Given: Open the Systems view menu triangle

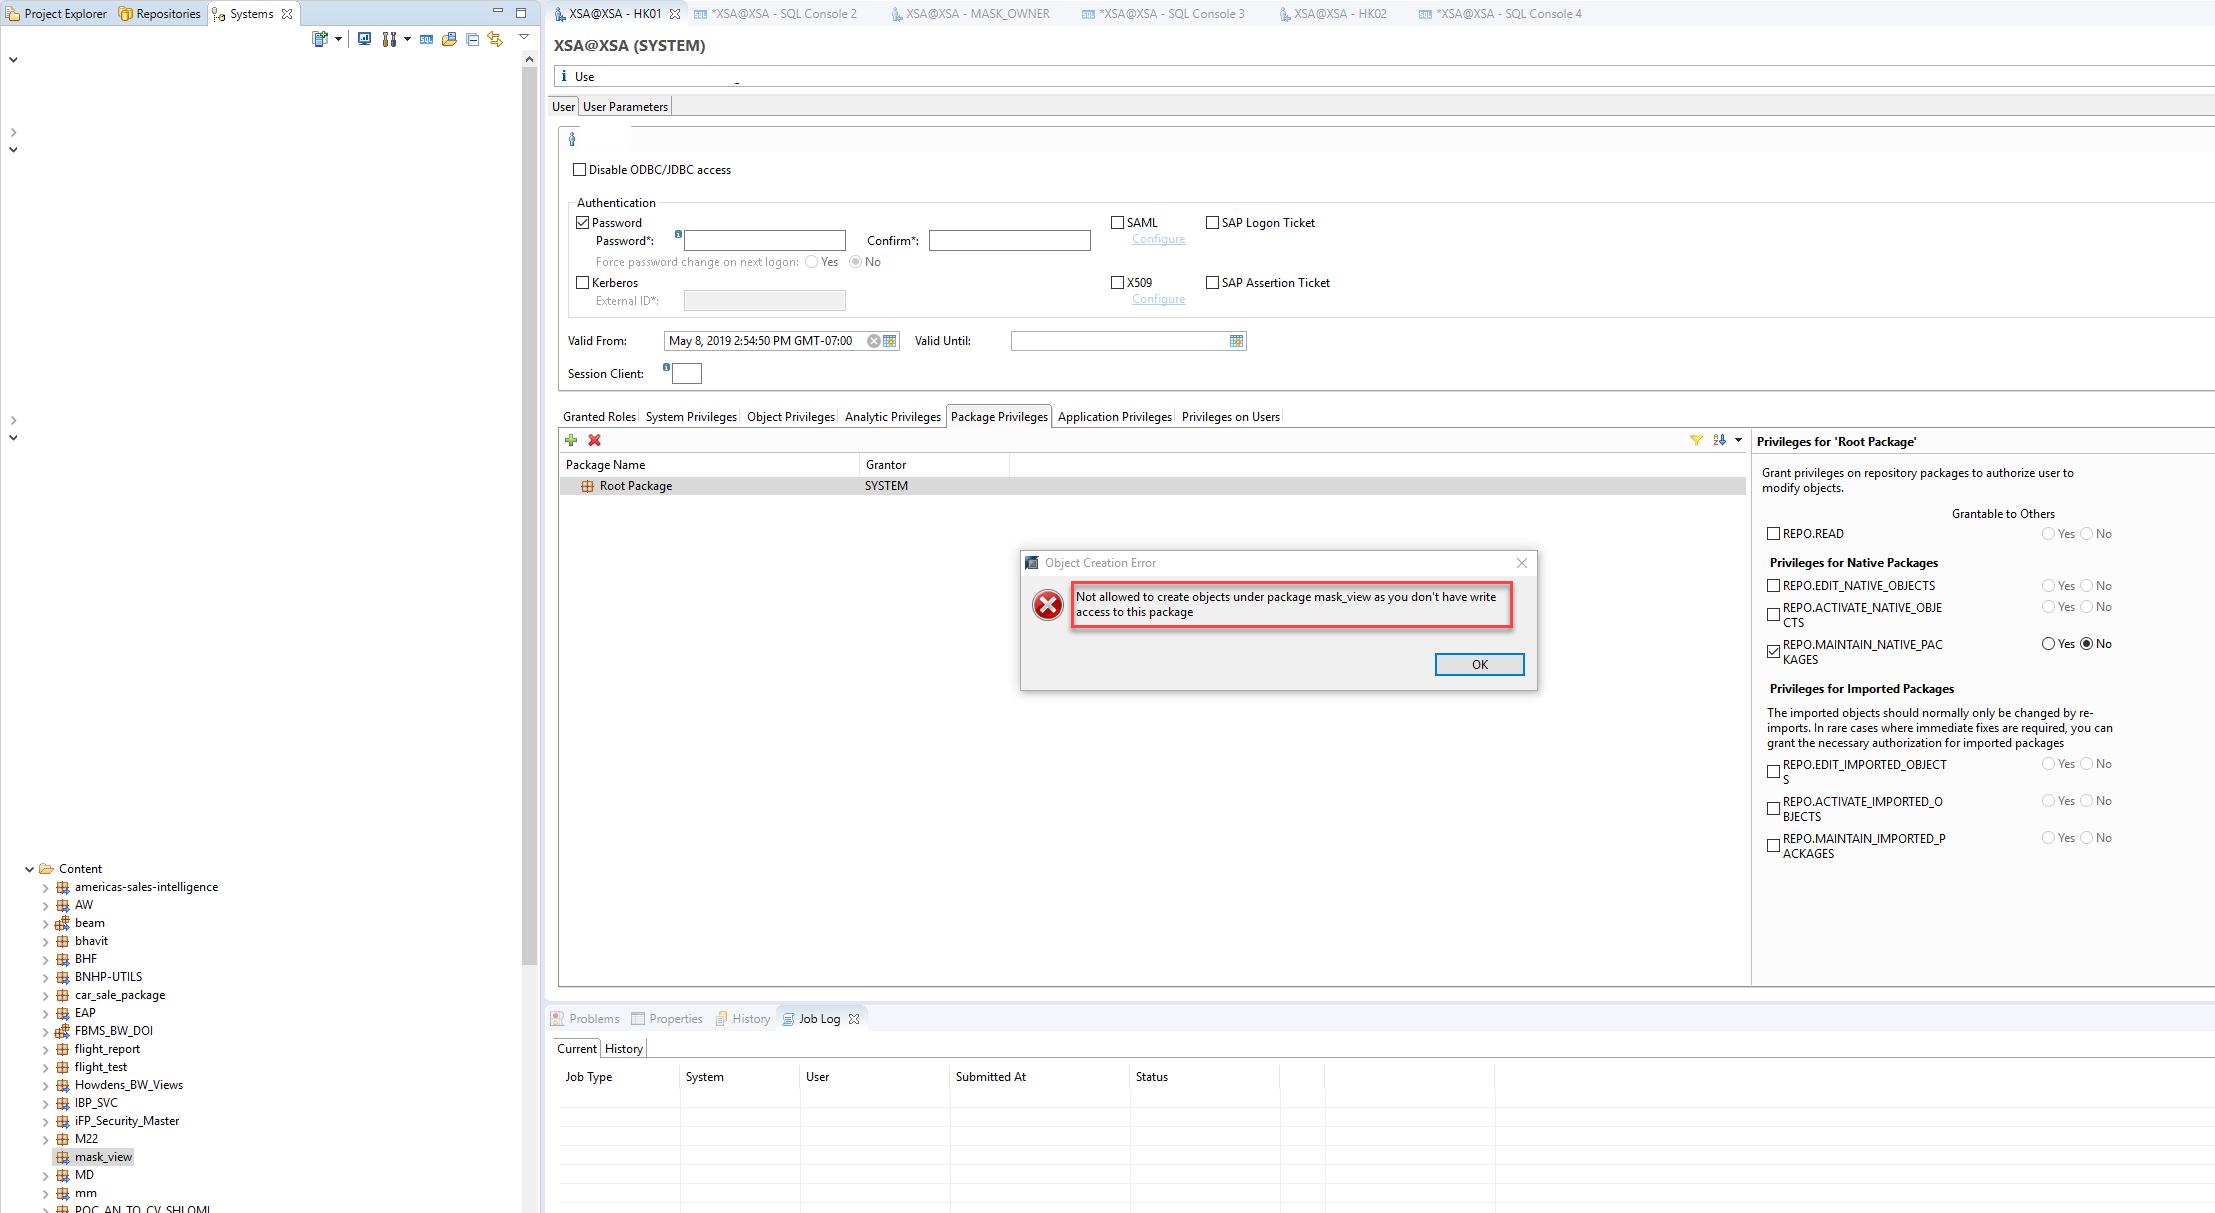Looking at the screenshot, I should [523, 37].
